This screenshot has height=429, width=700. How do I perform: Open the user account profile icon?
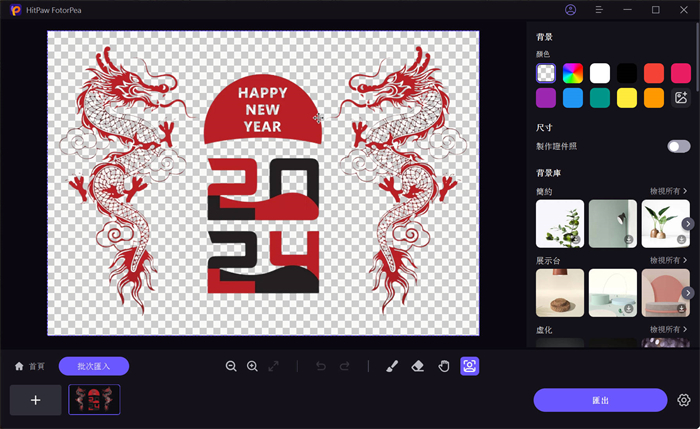pos(571,10)
